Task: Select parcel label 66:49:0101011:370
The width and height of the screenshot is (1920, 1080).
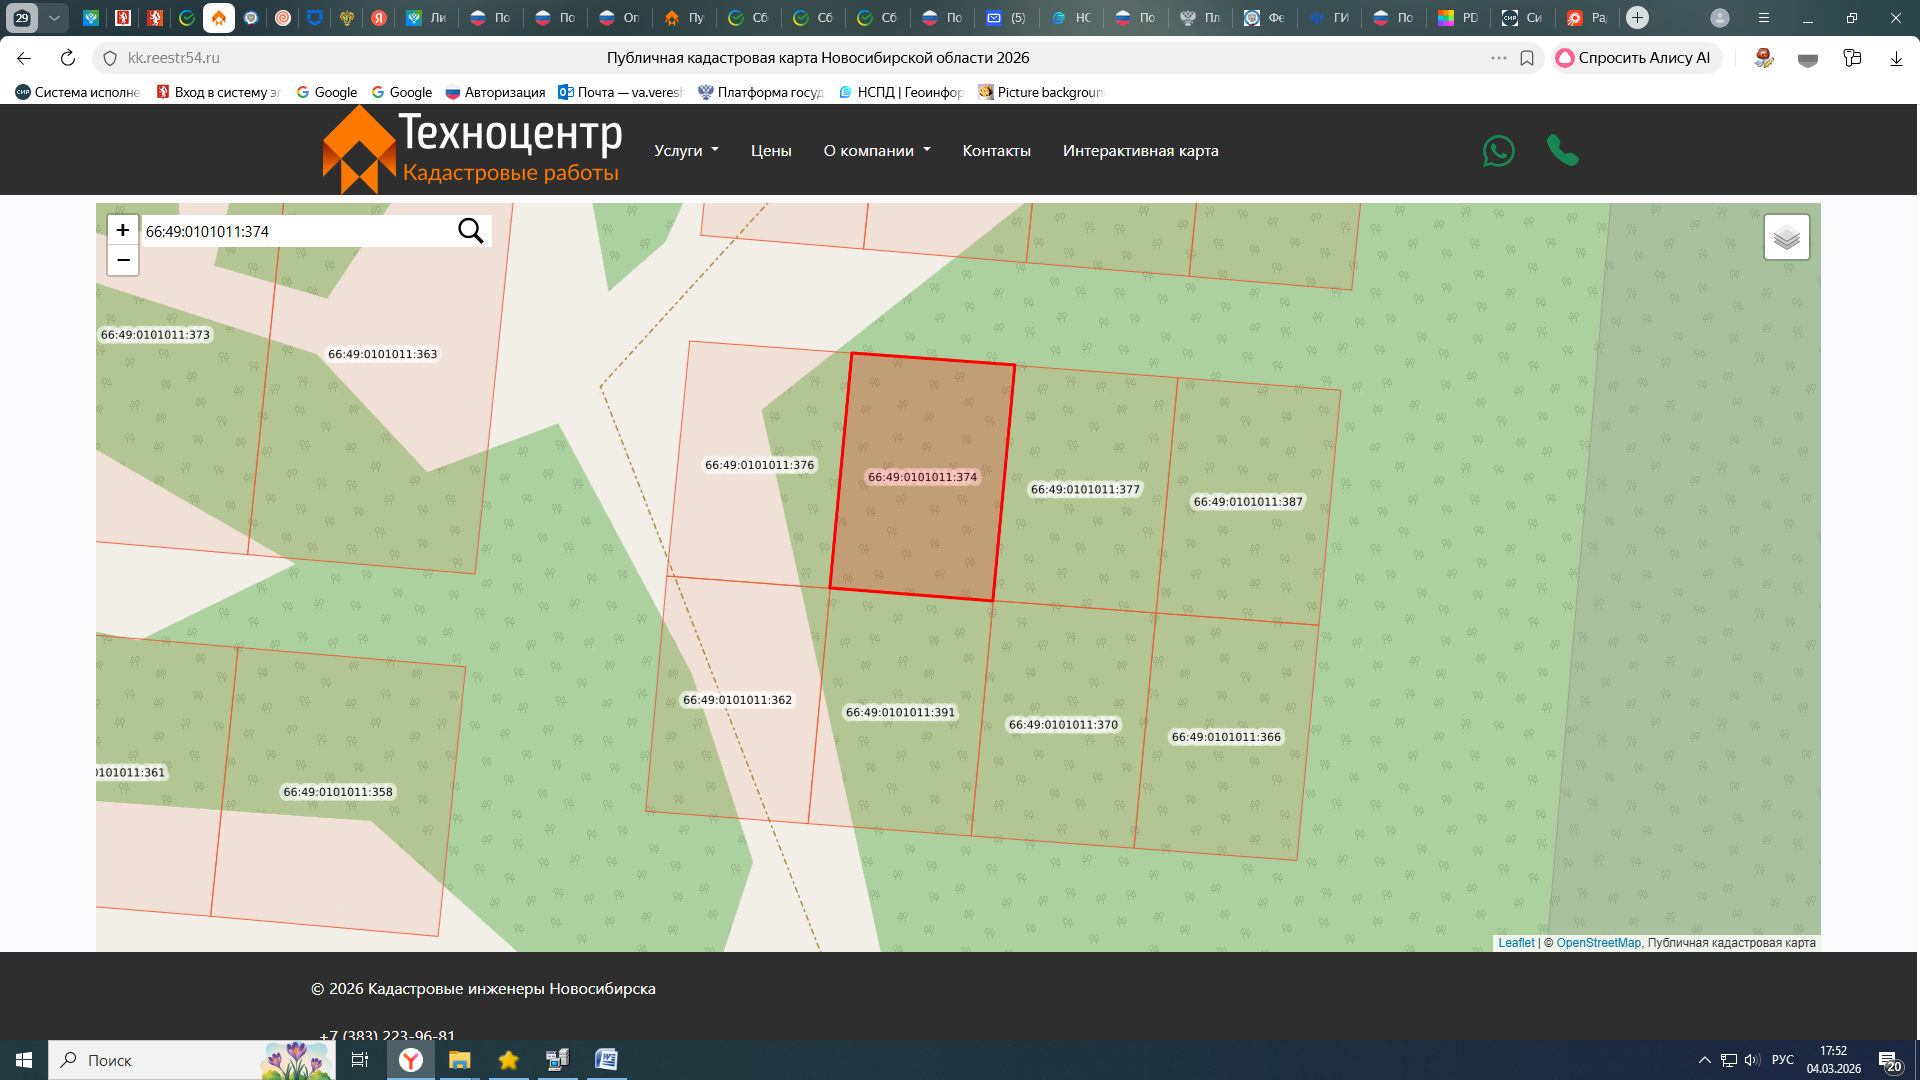Action: (x=1063, y=725)
